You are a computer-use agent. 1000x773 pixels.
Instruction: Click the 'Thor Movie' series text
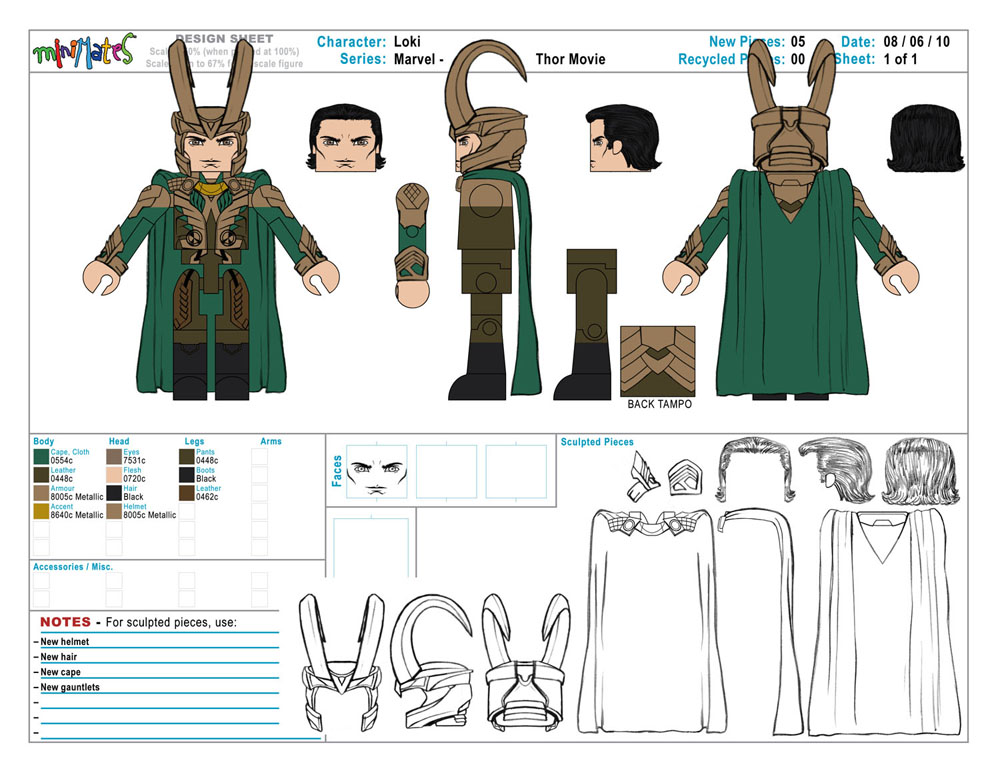570,59
